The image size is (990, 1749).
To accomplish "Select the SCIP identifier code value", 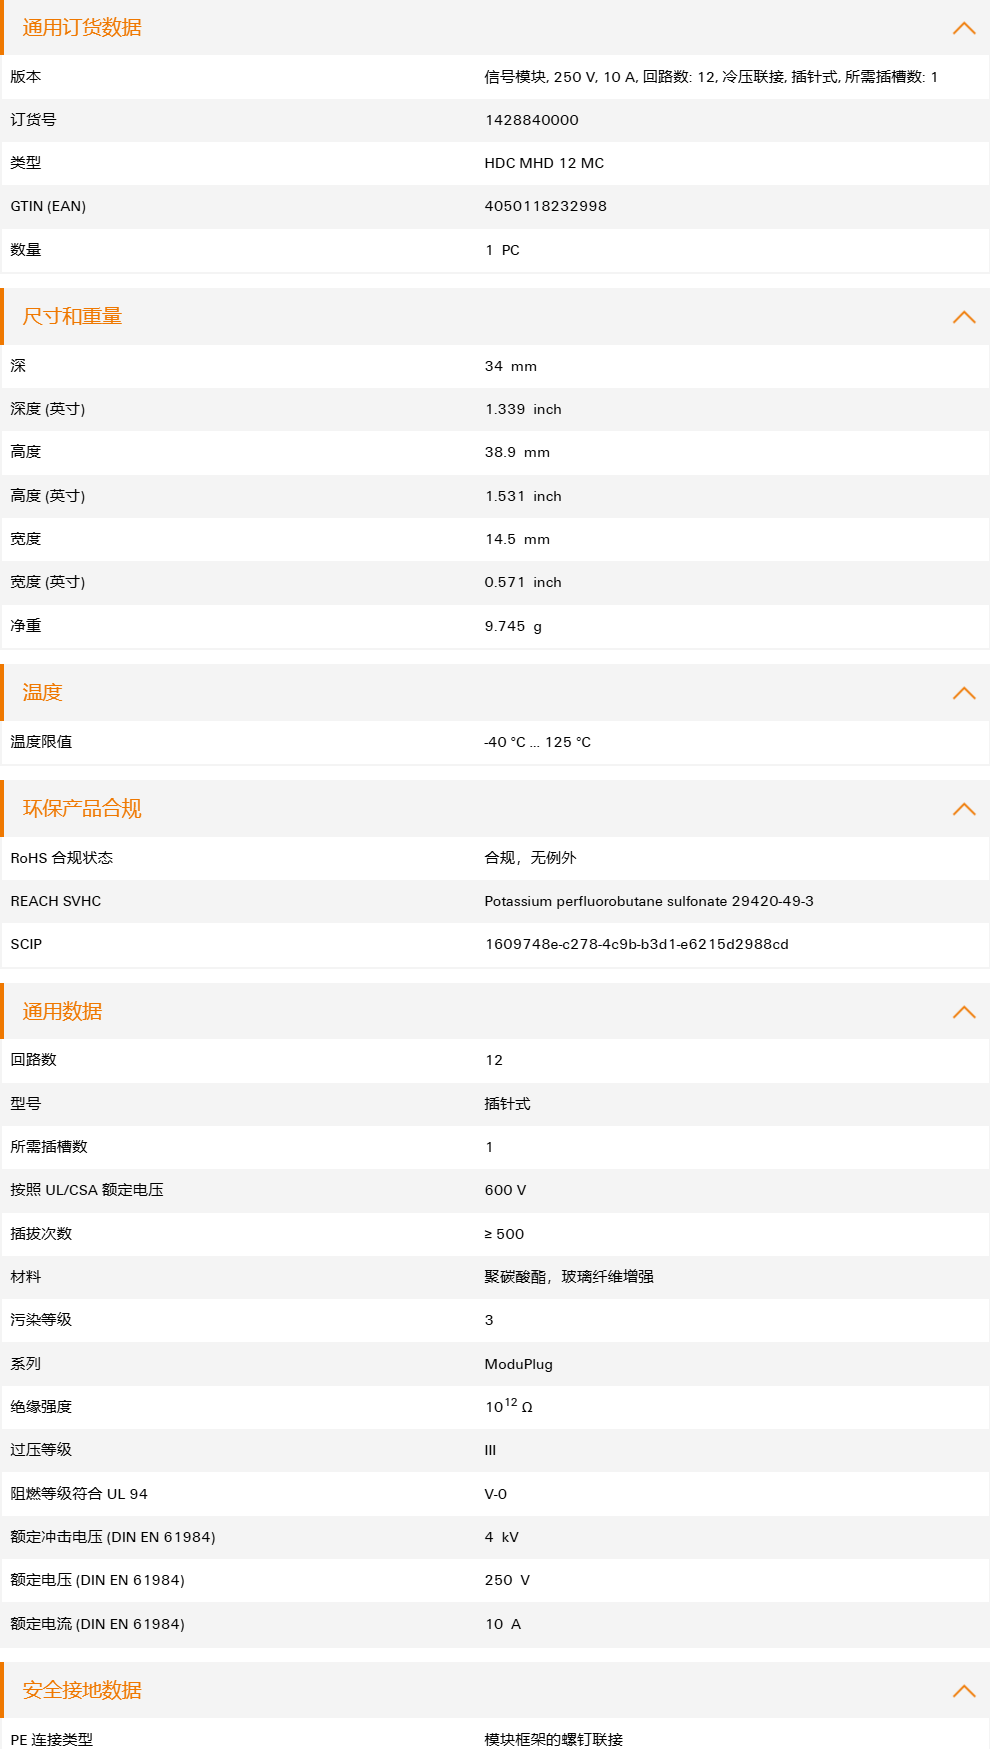I will click(637, 944).
